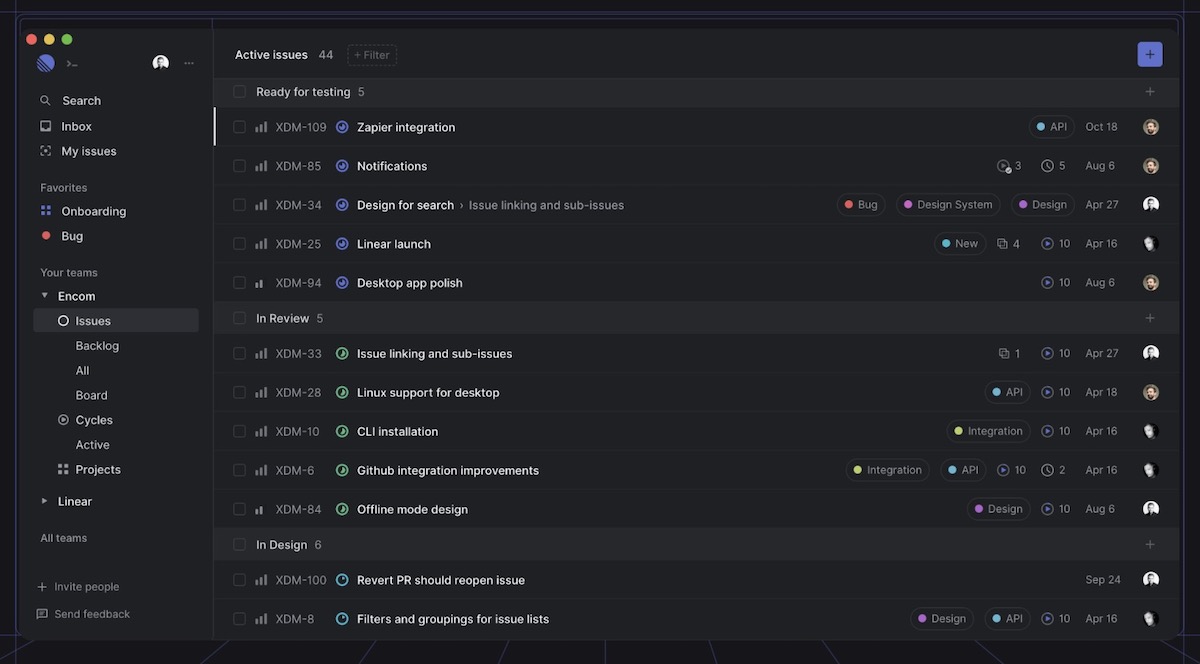
Task: Click the + Filter button
Action: tap(371, 55)
